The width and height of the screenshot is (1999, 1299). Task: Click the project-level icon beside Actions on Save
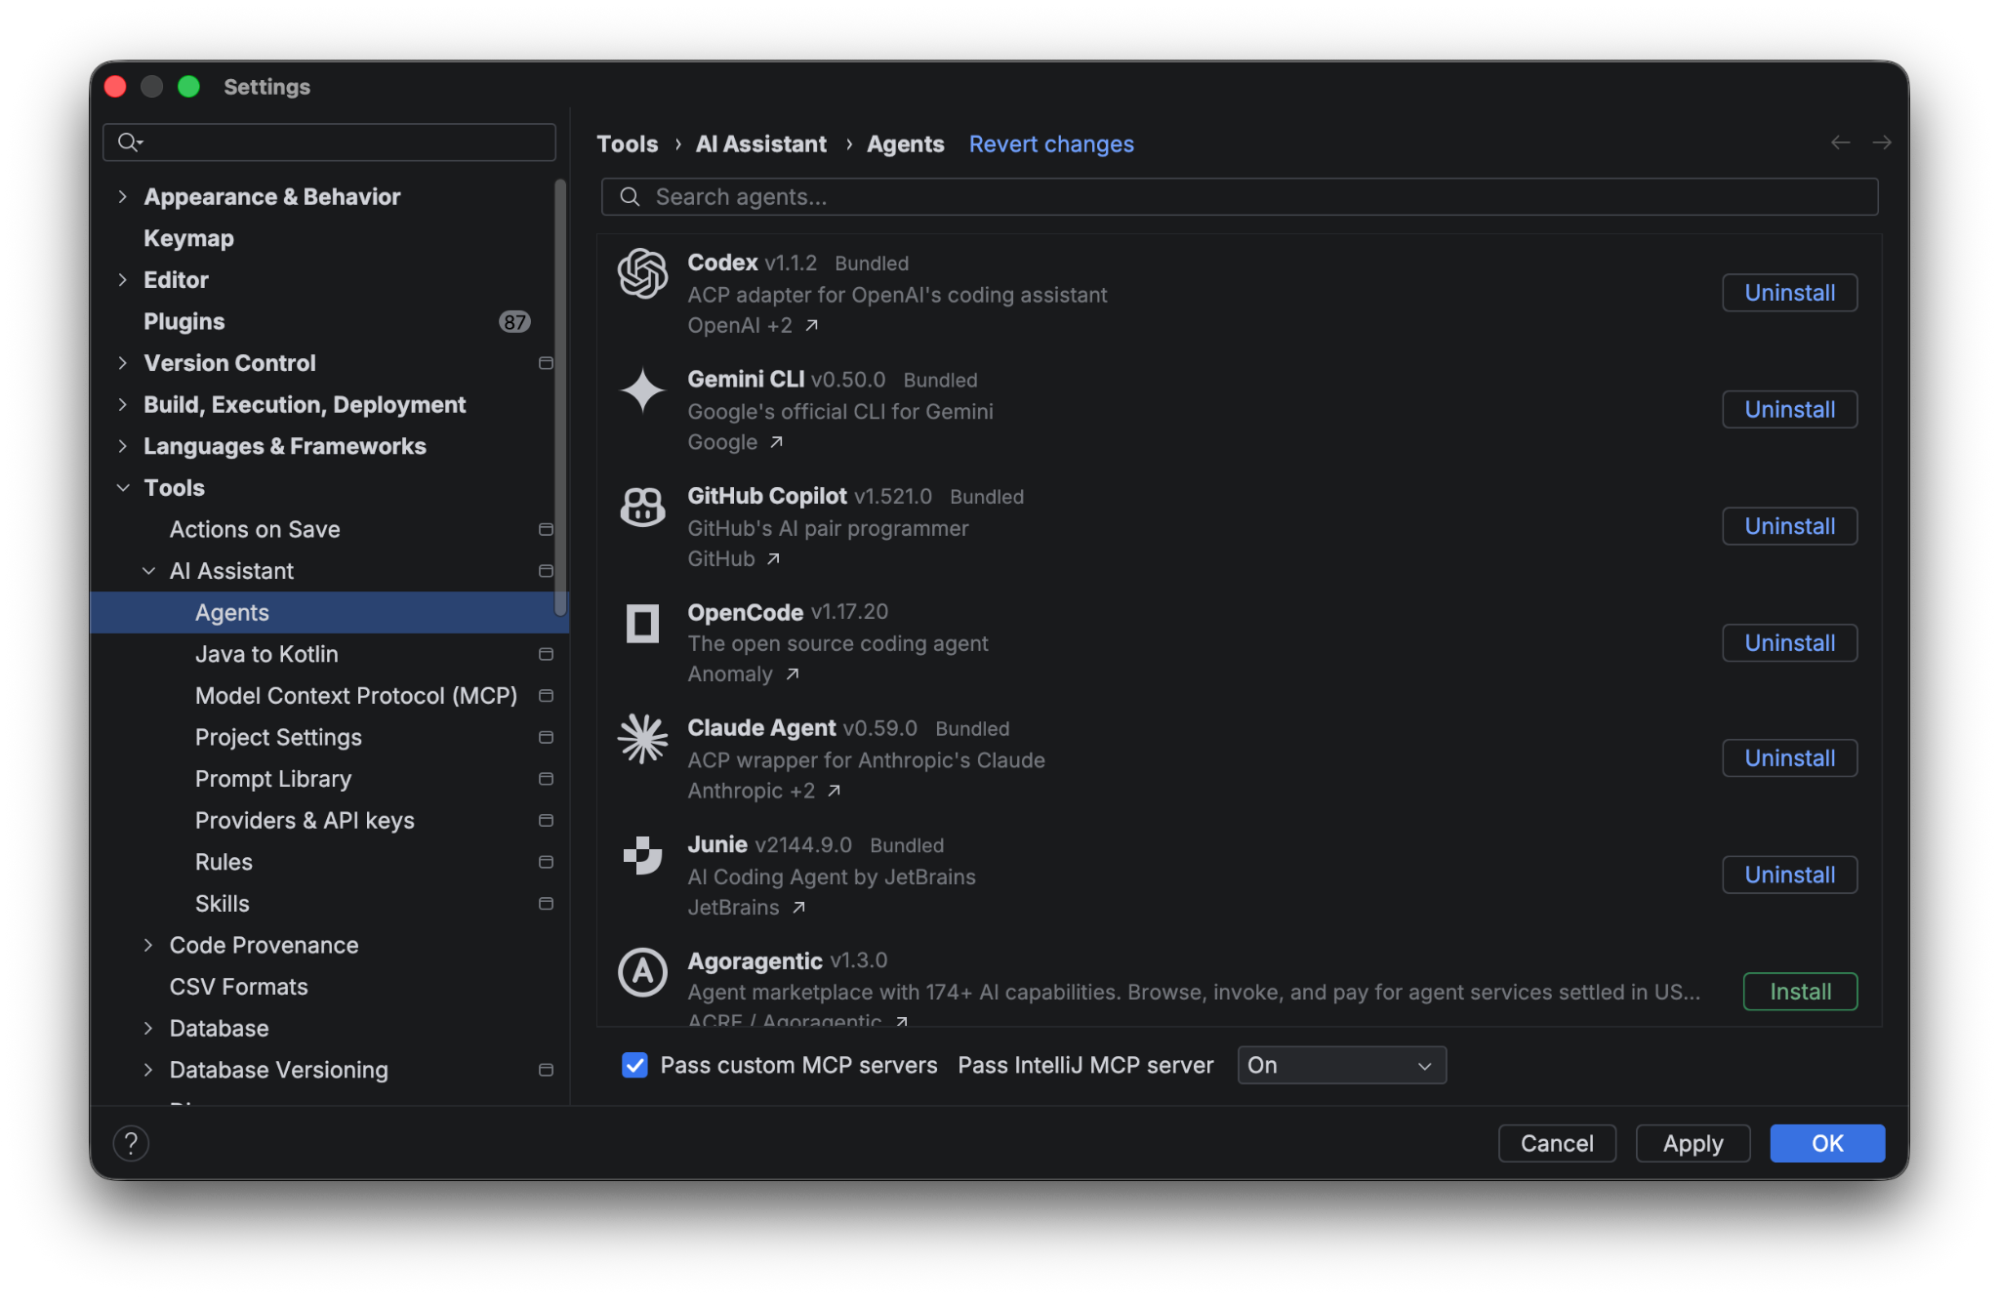[546, 529]
